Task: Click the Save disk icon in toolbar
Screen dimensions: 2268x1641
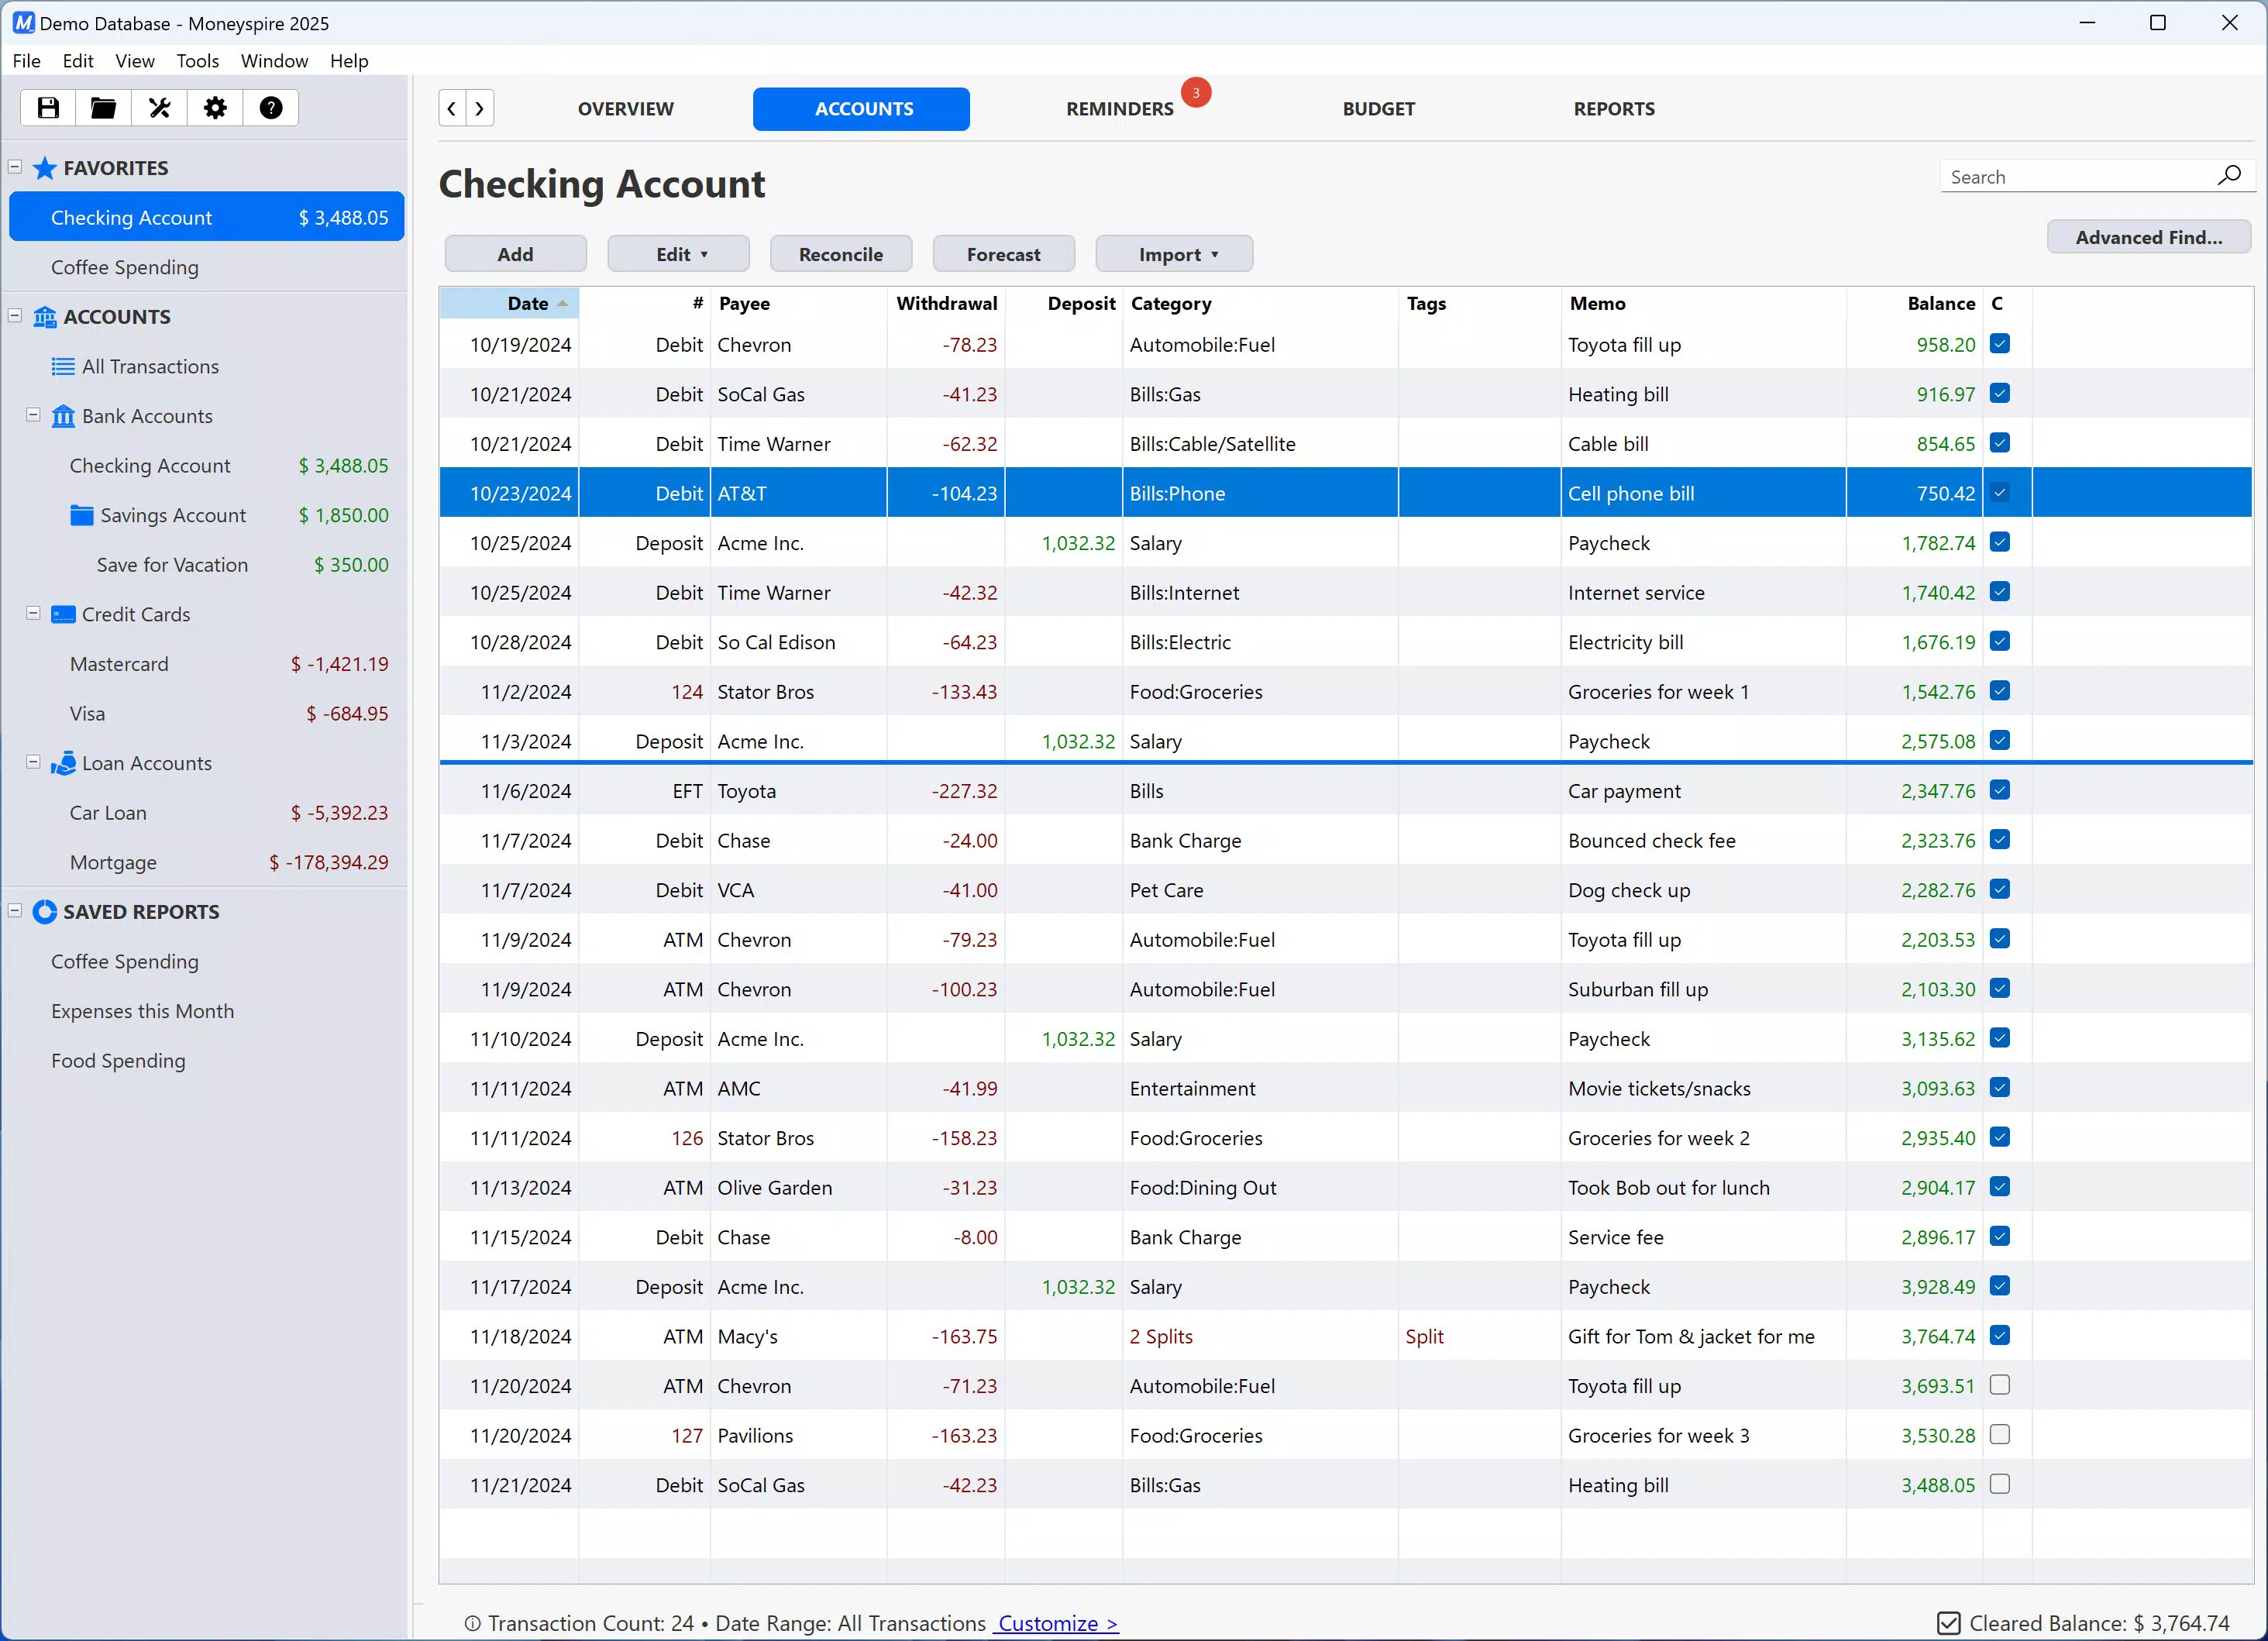Action: 48,108
